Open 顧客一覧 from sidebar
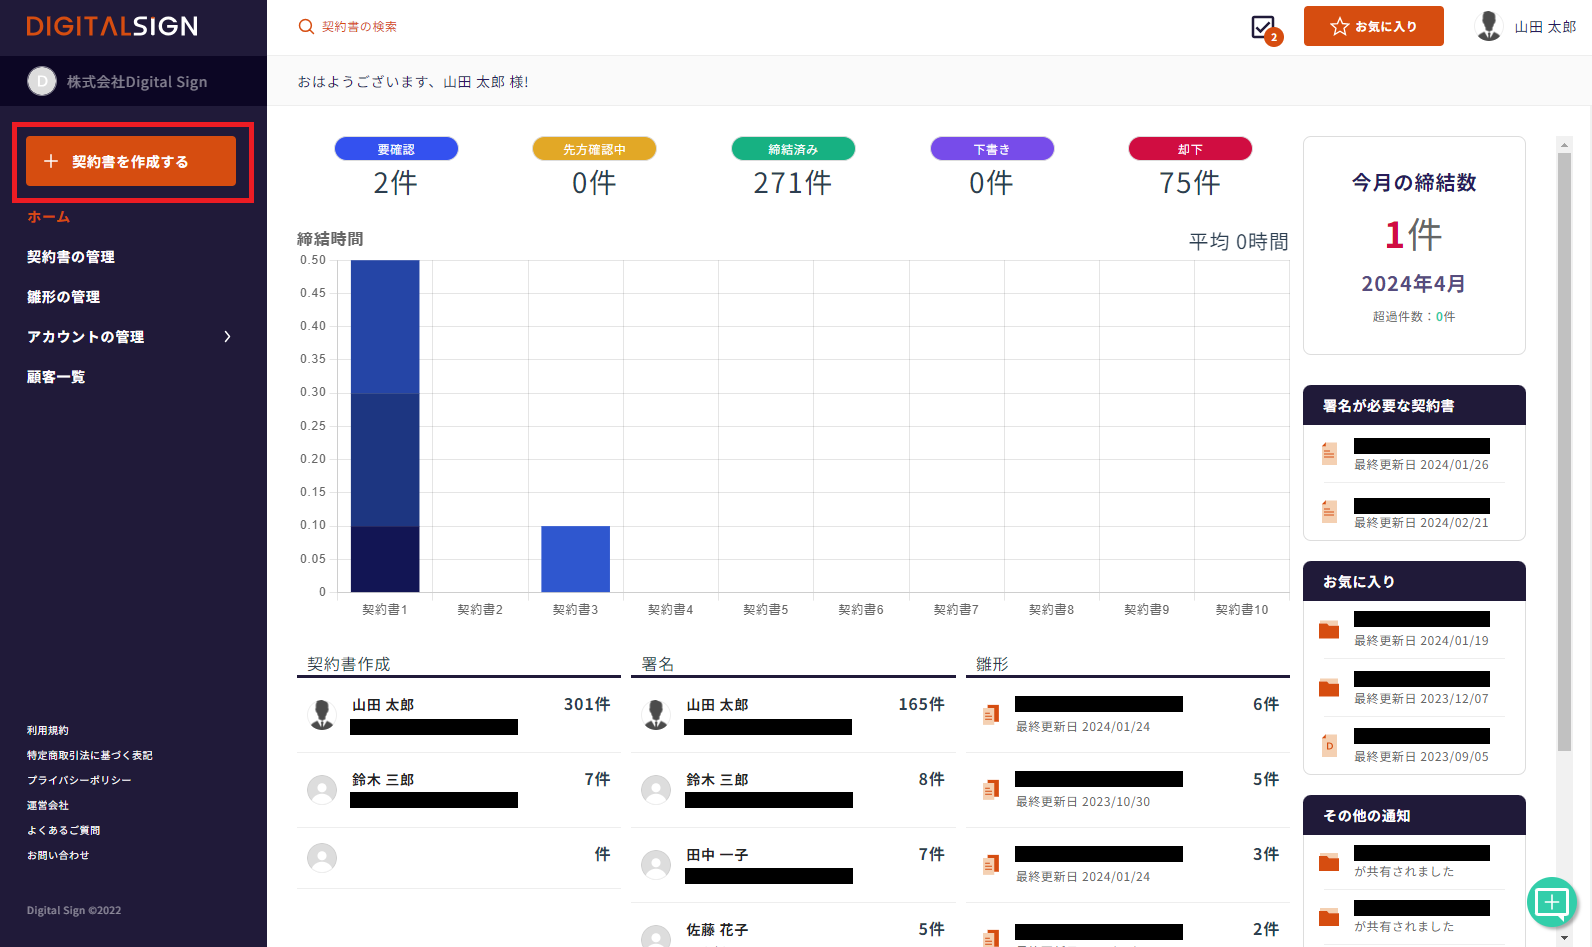1592x947 pixels. coord(56,377)
